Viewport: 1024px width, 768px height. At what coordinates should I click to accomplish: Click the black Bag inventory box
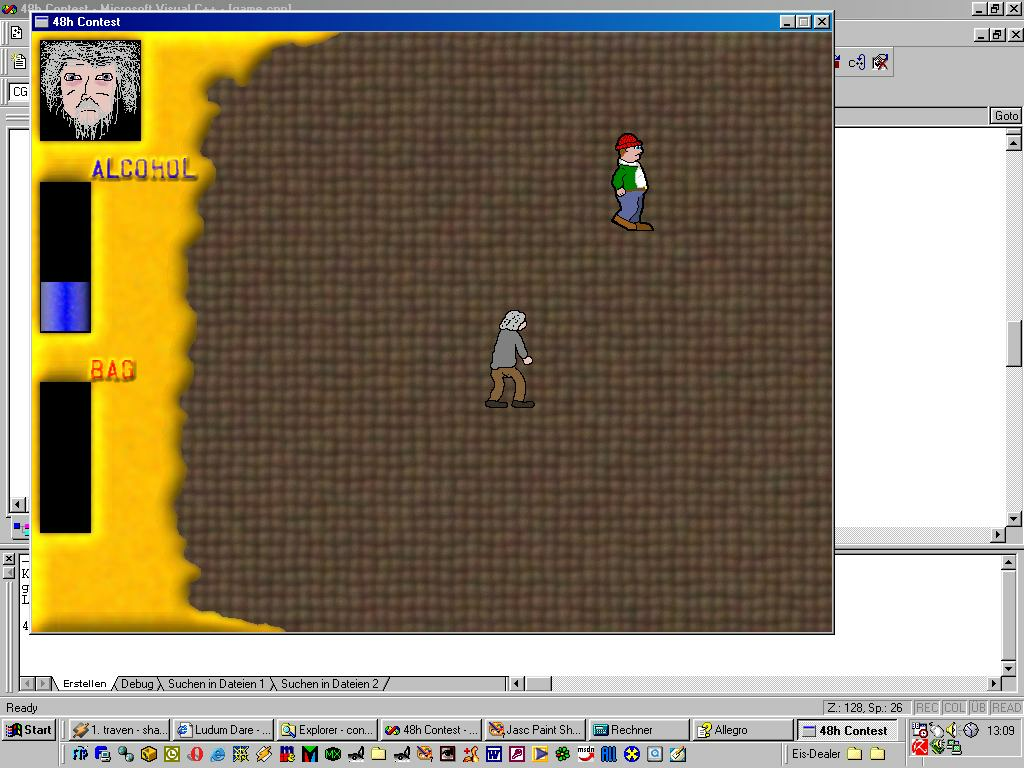pyautogui.click(x=65, y=457)
